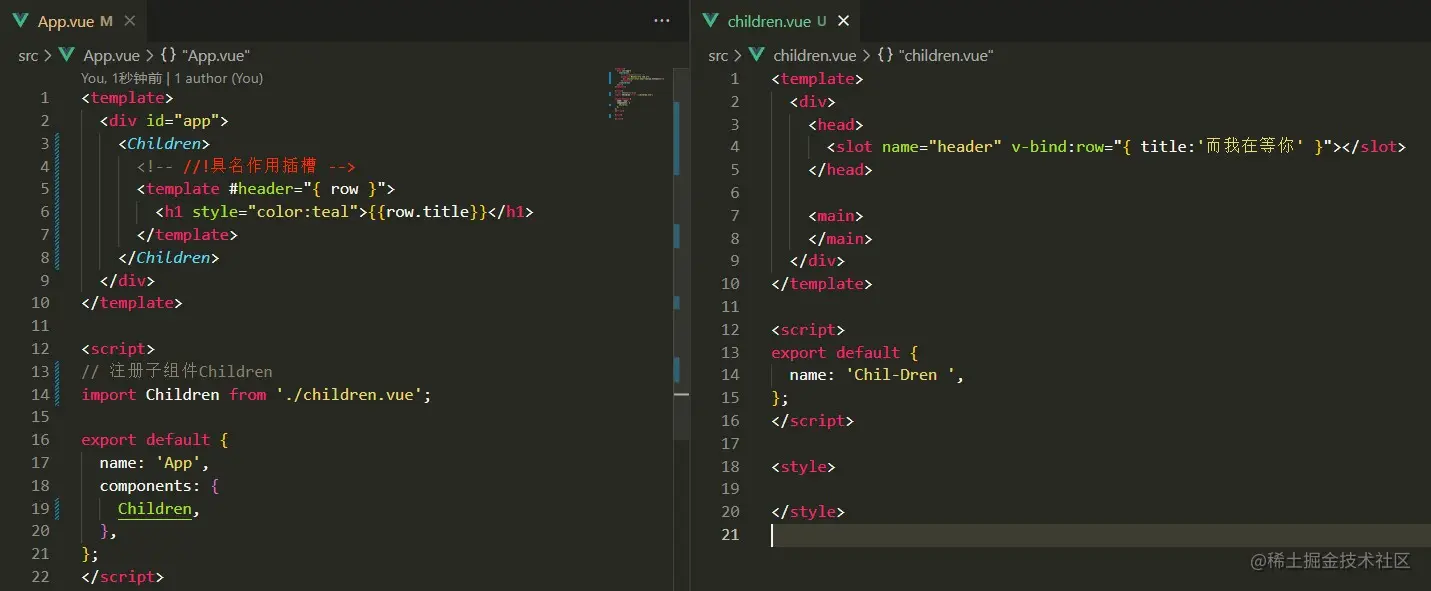This screenshot has width=1431, height=591.
Task: Click the Children entry under components
Action: click(x=155, y=508)
